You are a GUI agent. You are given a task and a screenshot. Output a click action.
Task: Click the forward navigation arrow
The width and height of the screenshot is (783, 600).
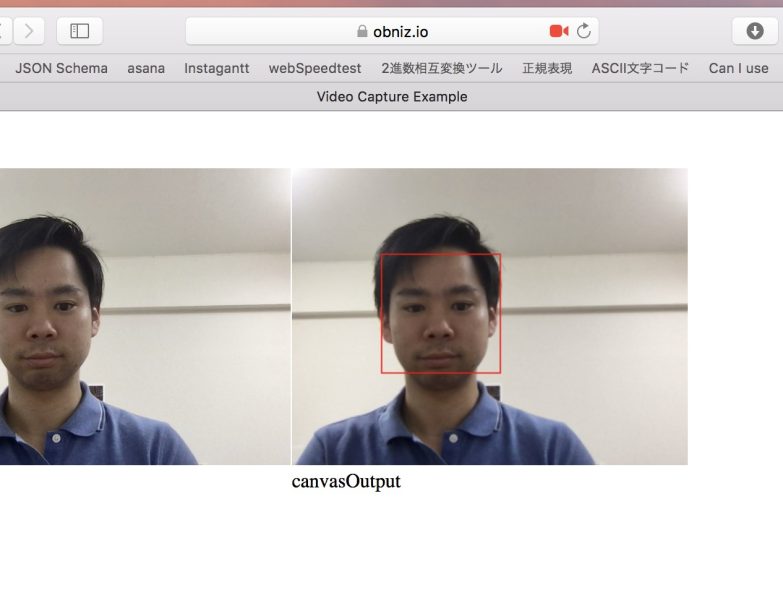[29, 31]
